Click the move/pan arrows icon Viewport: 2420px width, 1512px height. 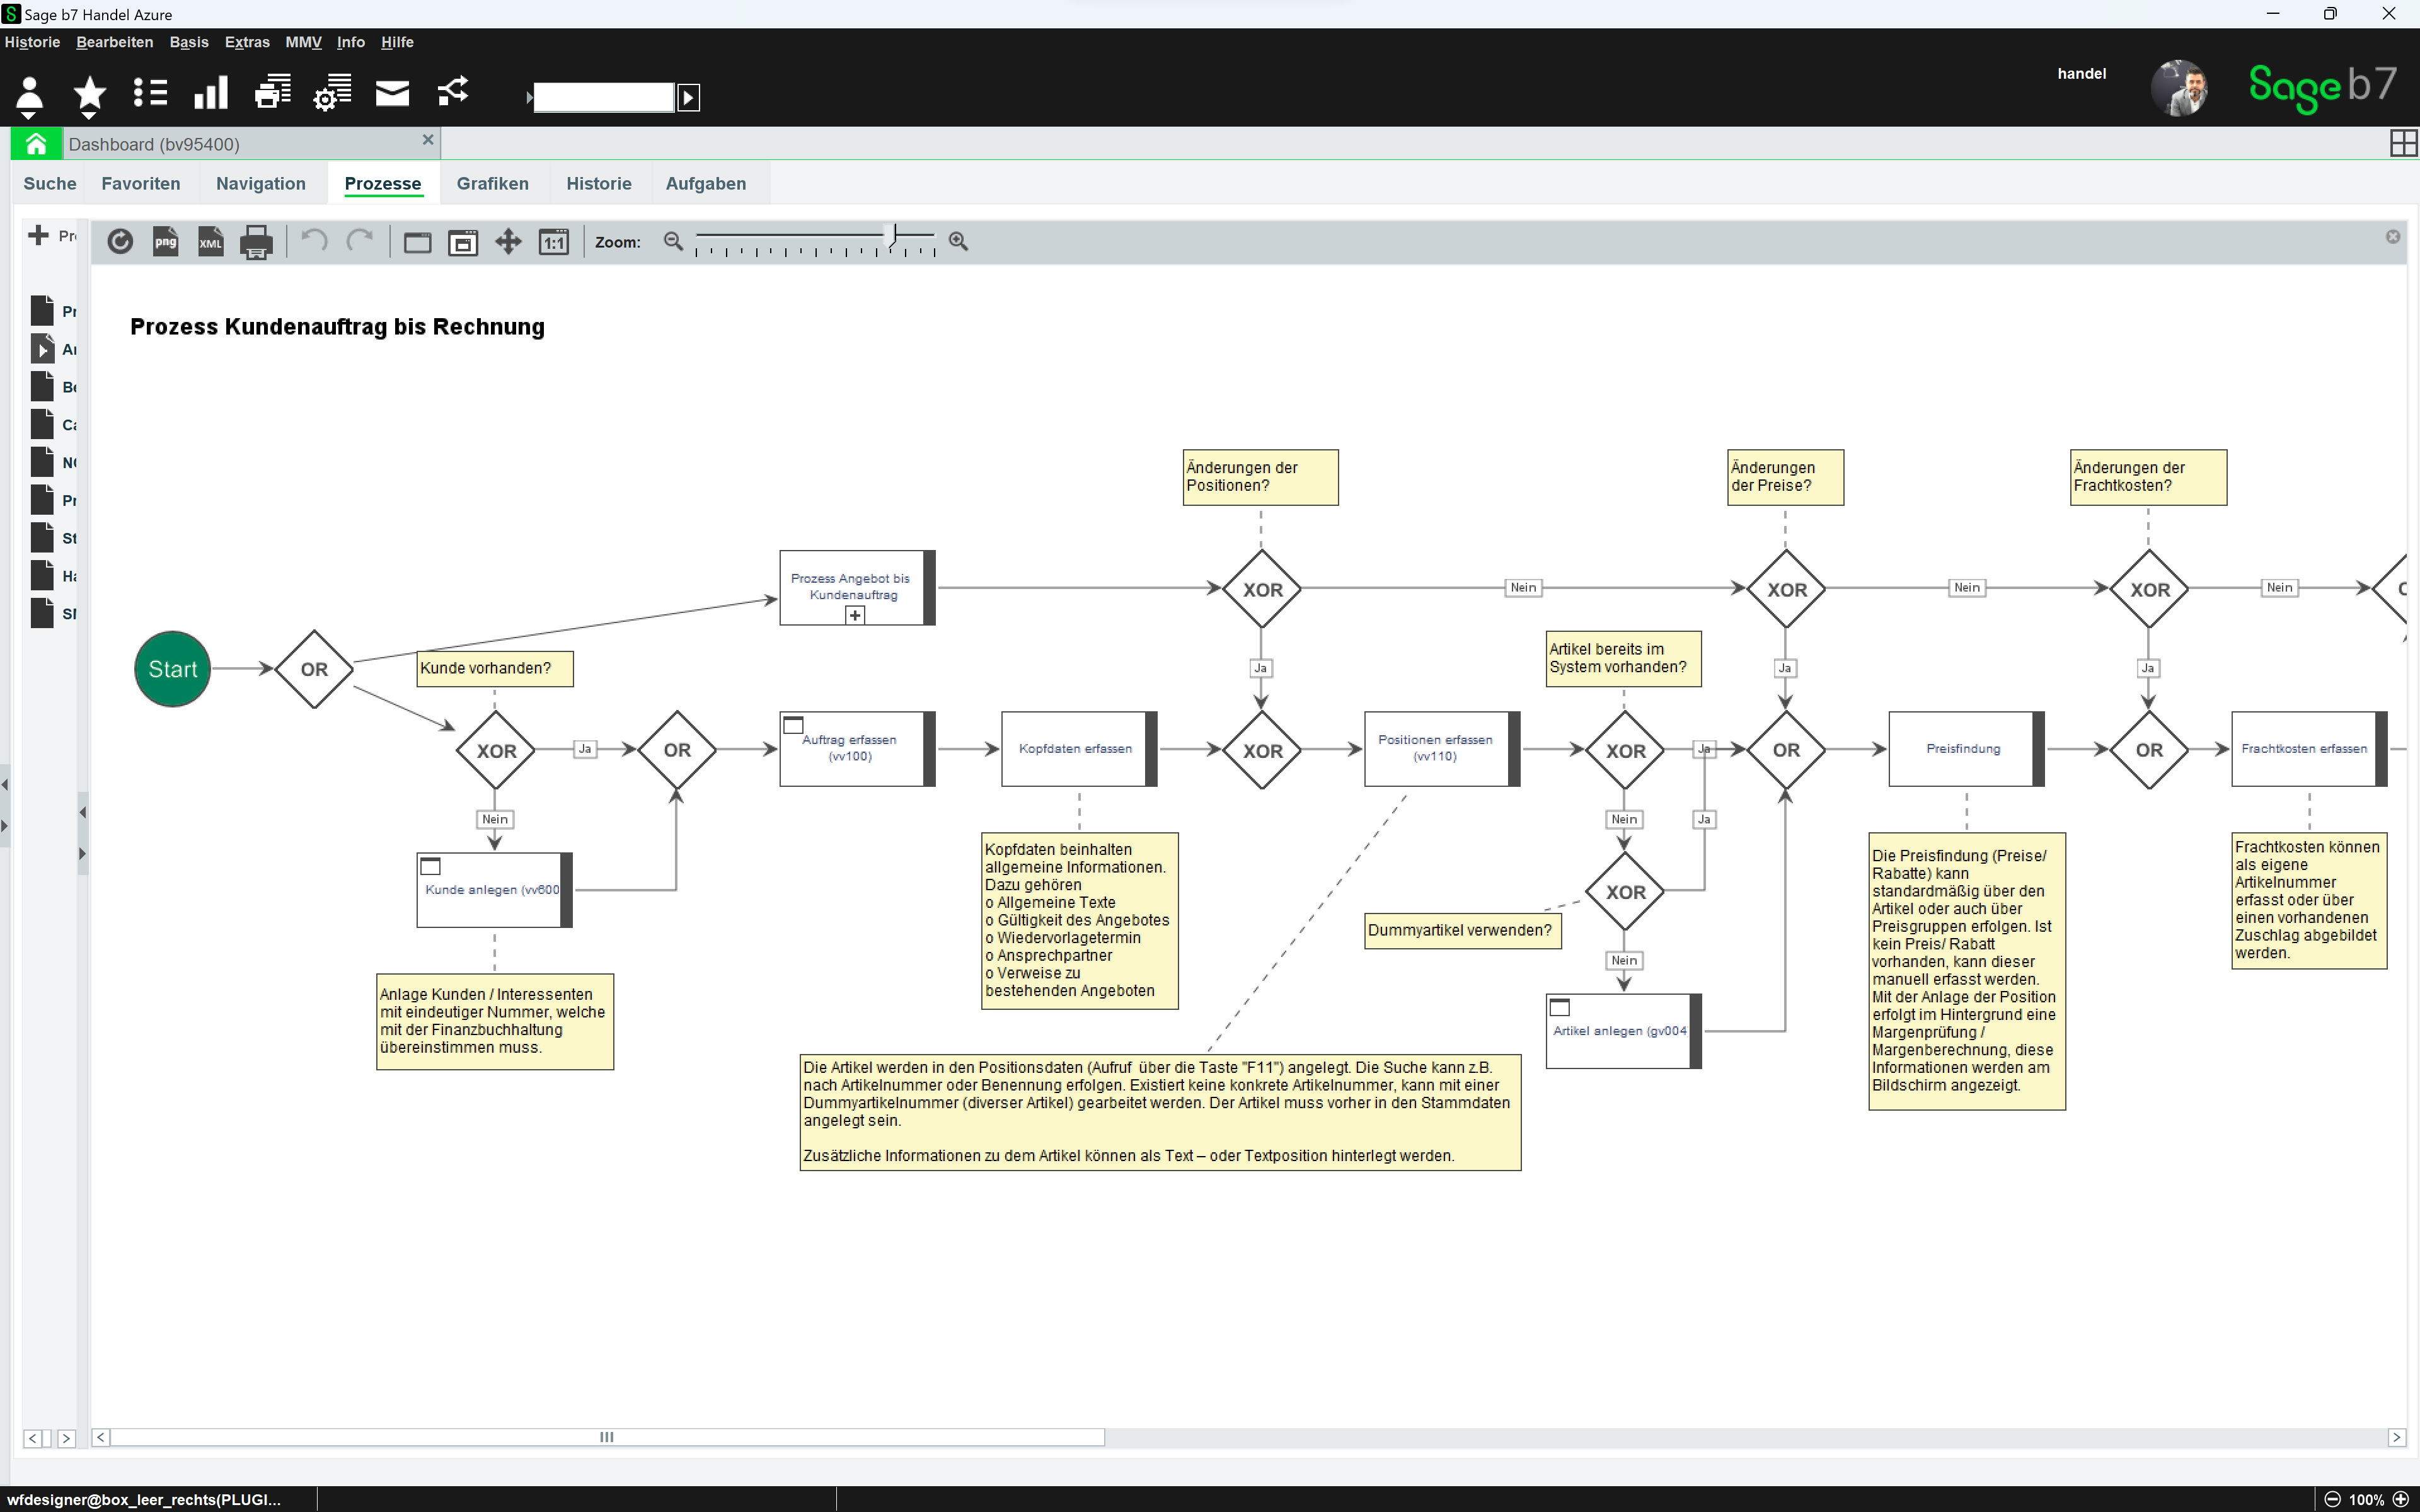pos(508,242)
